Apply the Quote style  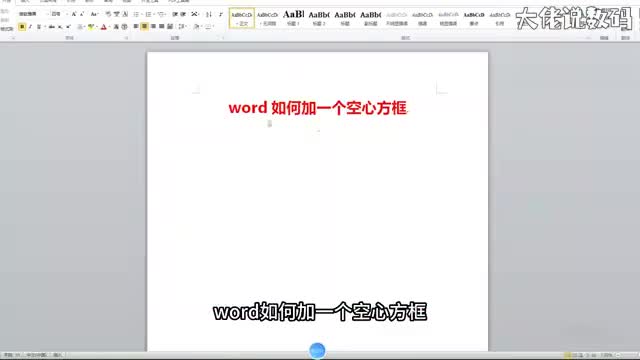click(x=499, y=18)
